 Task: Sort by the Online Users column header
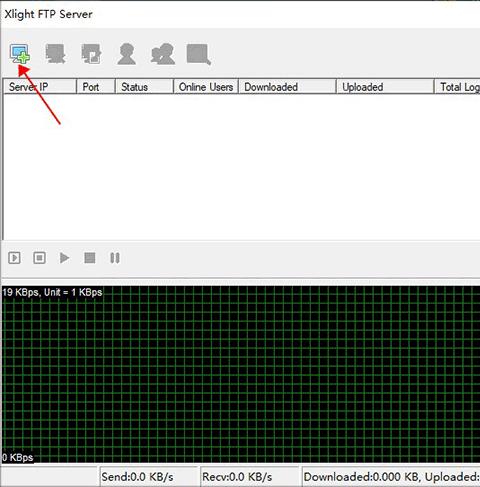tap(206, 87)
